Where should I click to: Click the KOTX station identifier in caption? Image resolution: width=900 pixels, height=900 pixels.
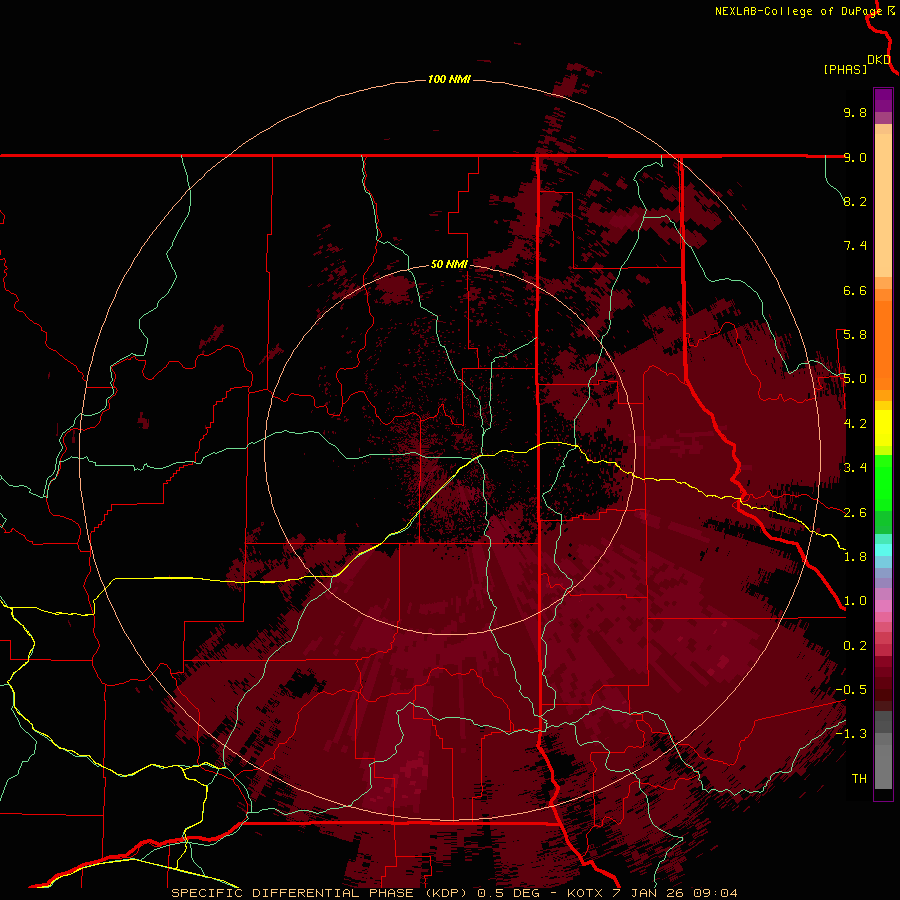coord(584,893)
